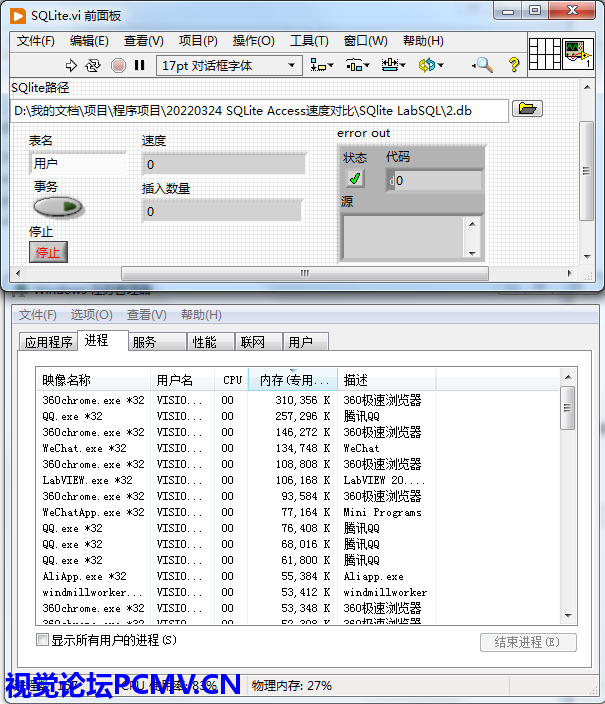Toggle the 事务 switch
This screenshot has width=605, height=704.
coord(59,207)
